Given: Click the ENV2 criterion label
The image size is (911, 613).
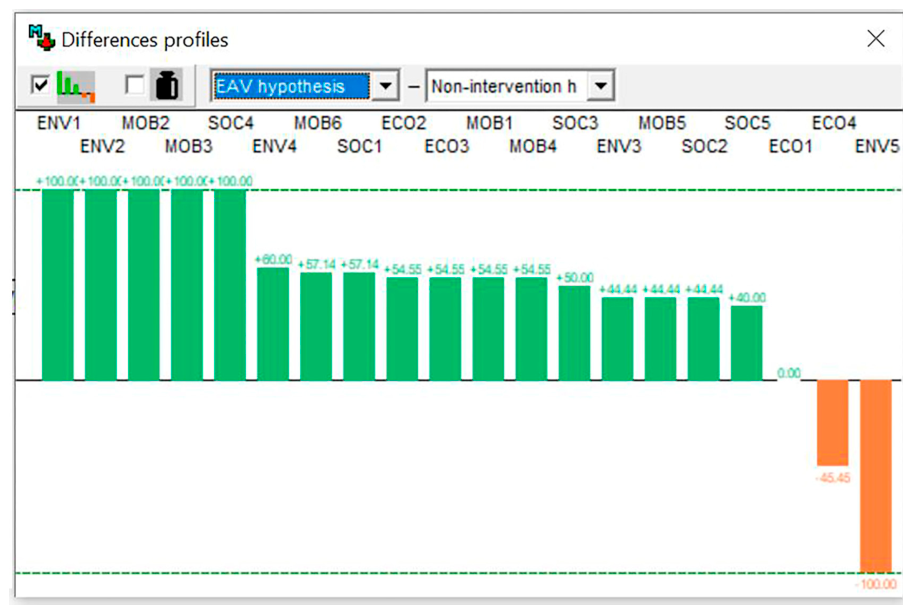Looking at the screenshot, I should click(x=102, y=146).
